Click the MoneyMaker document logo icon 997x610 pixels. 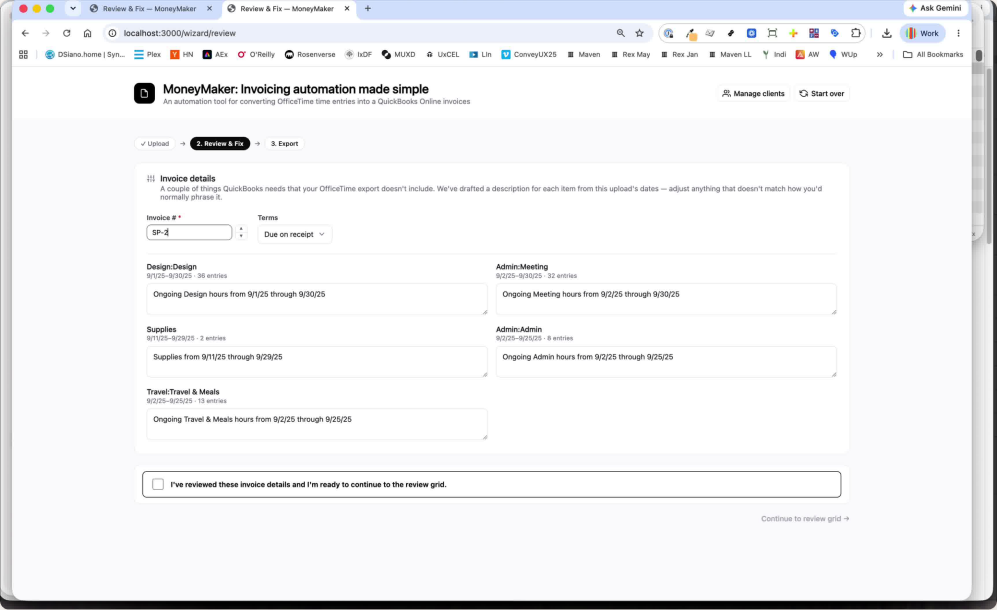(x=144, y=94)
